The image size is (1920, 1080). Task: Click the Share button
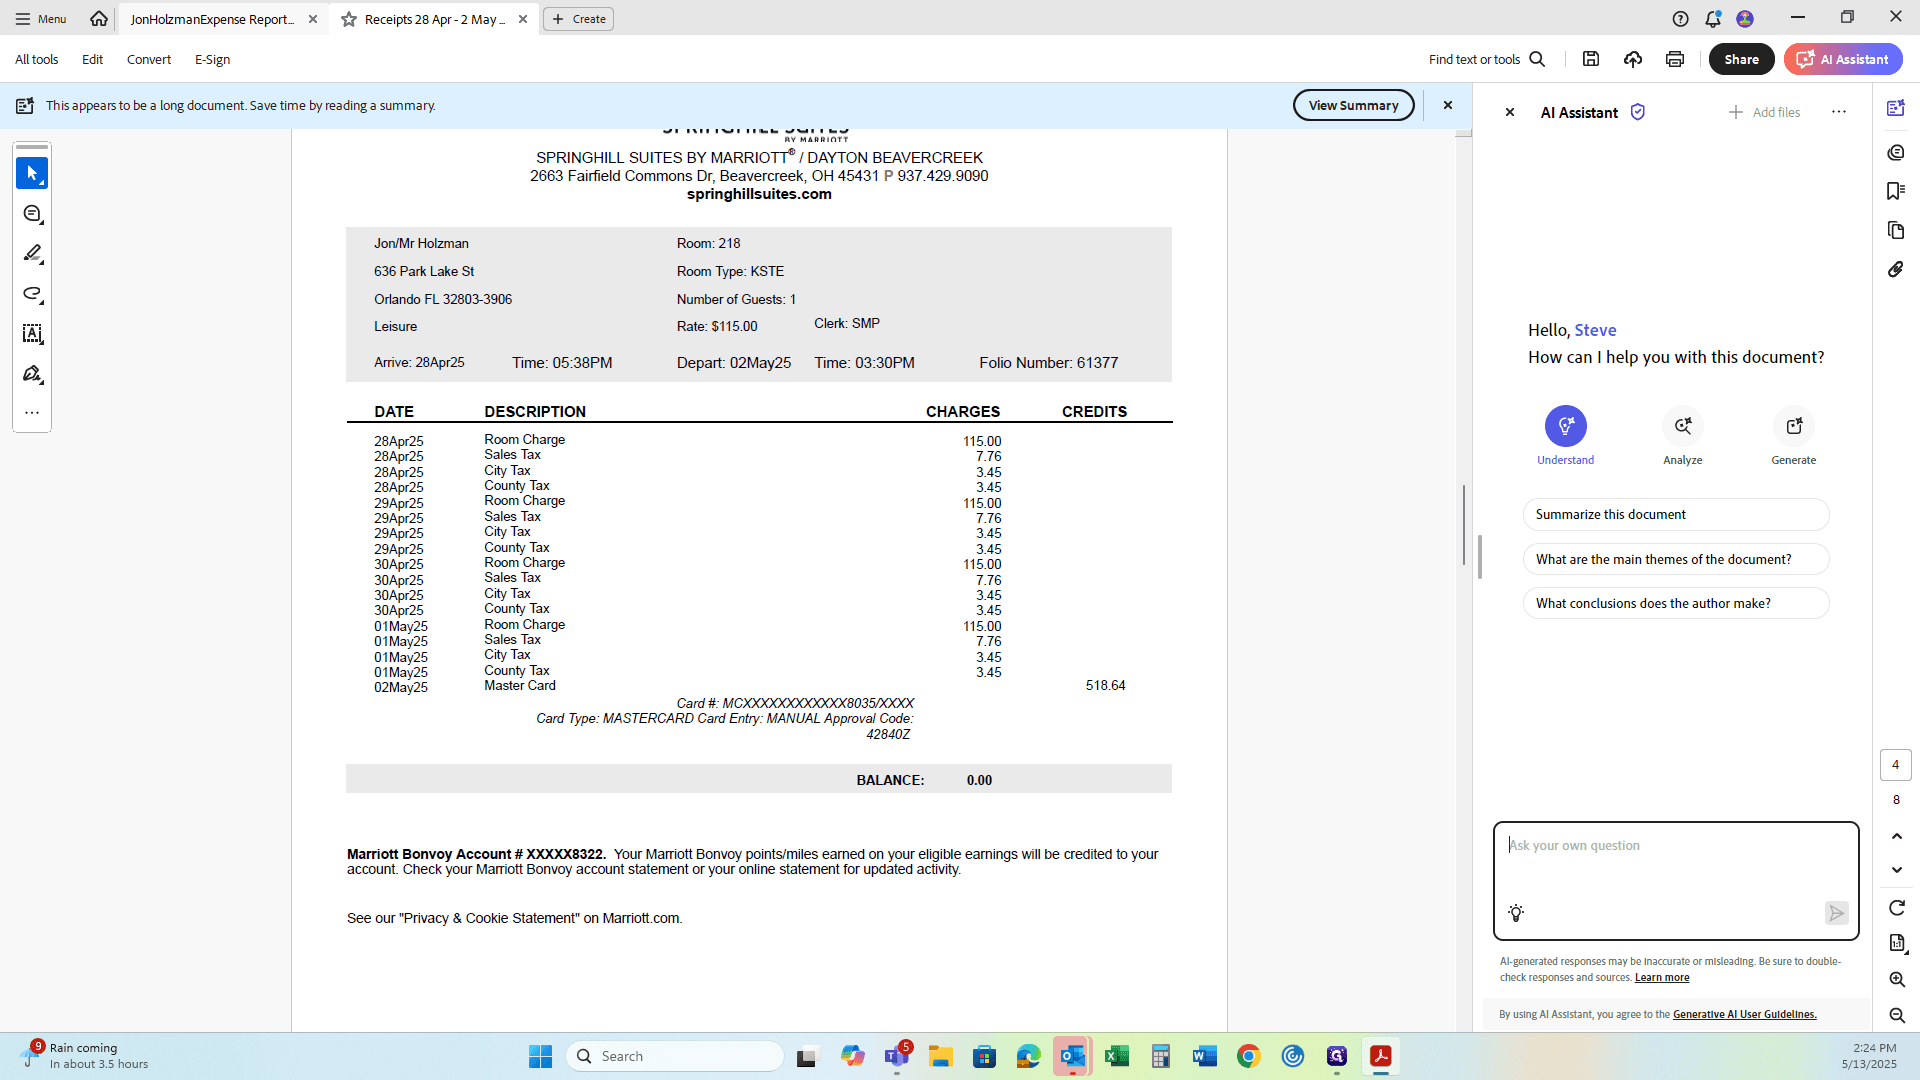[1742, 60]
